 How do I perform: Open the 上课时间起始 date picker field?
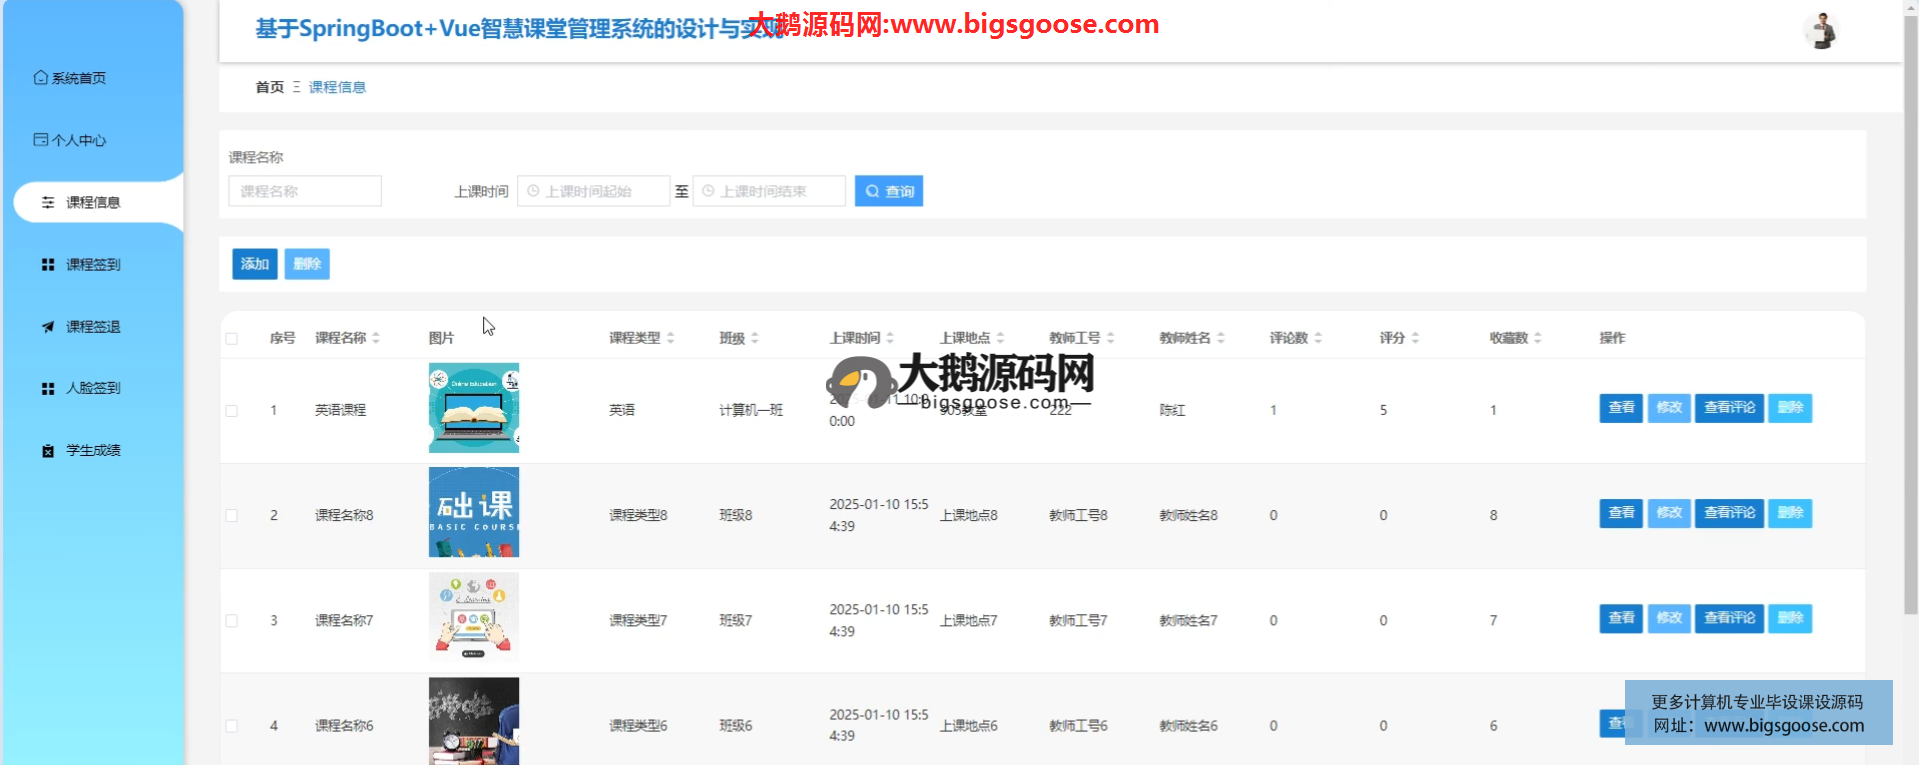[594, 191]
